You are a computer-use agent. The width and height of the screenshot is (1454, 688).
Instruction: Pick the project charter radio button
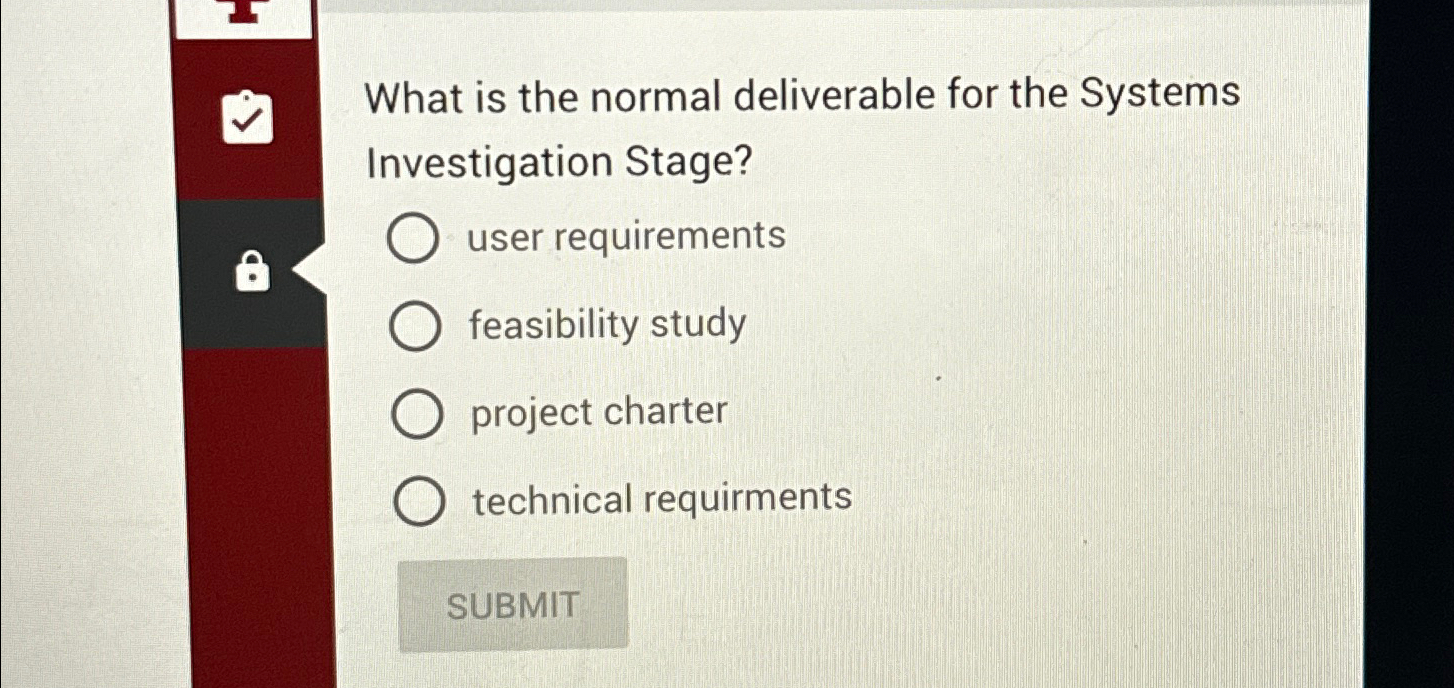(x=414, y=413)
